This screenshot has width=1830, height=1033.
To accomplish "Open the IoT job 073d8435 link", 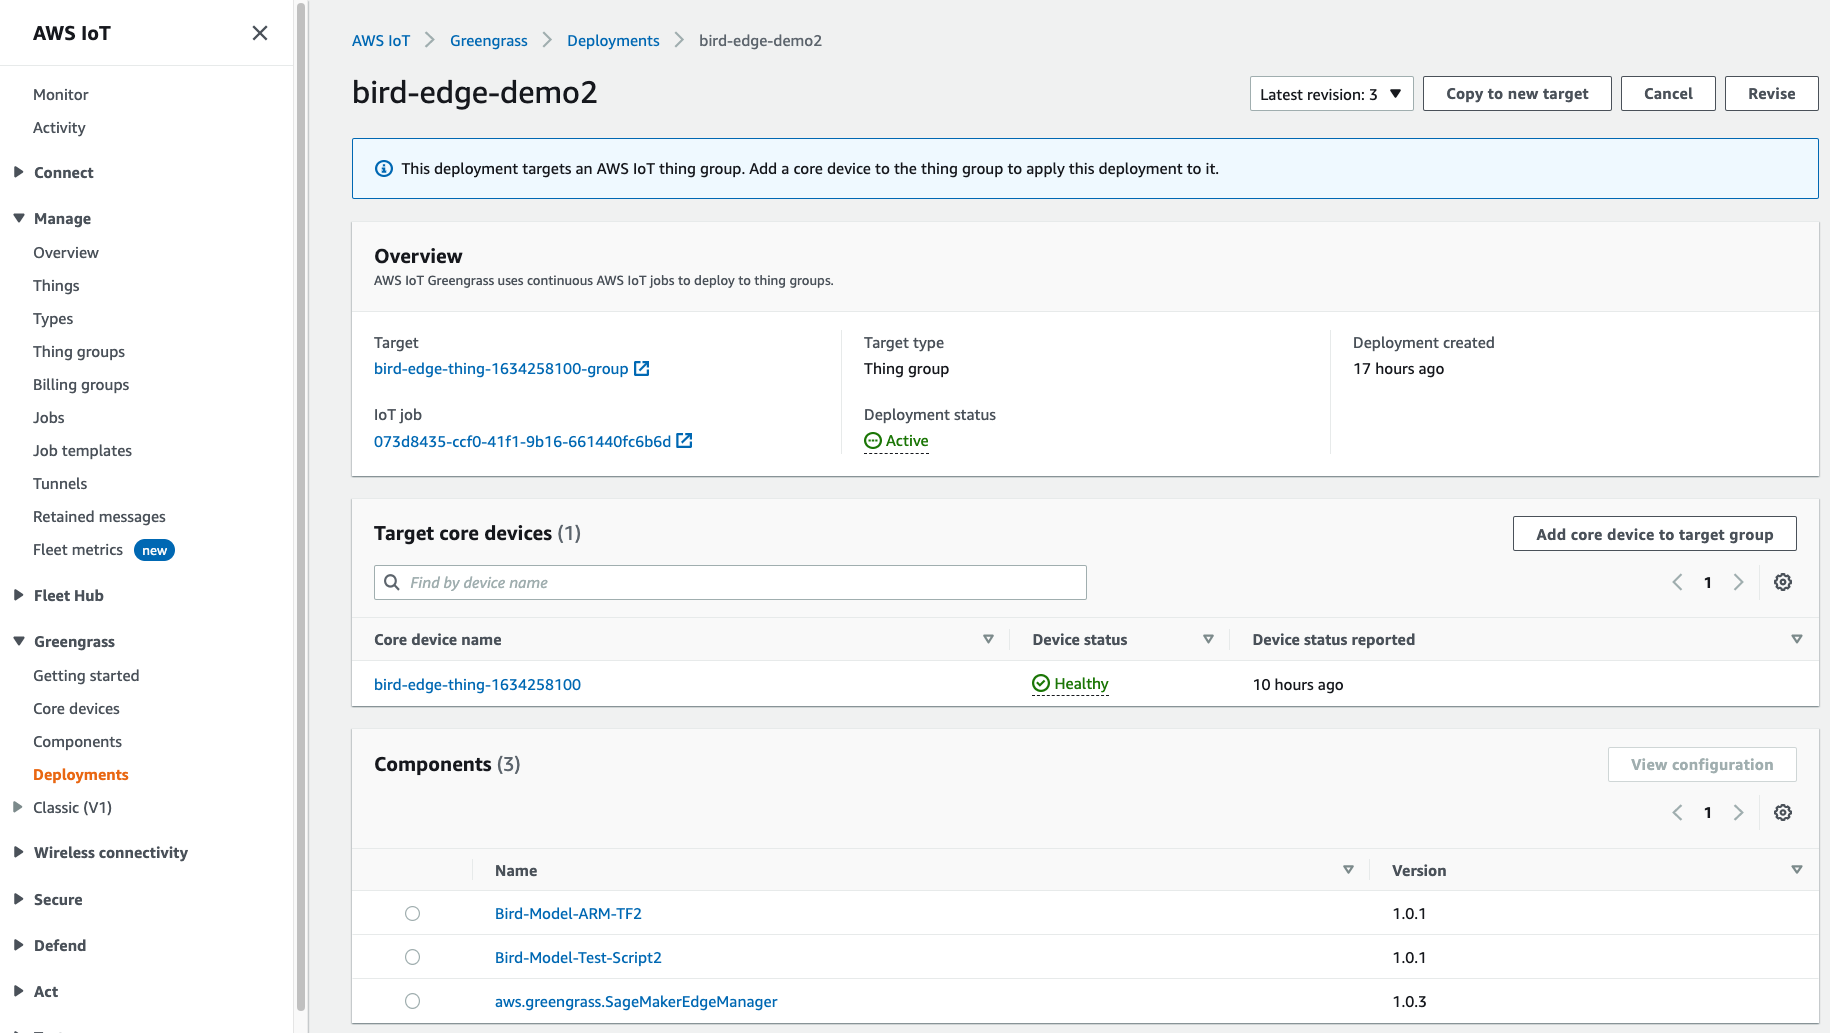I will [x=522, y=441].
